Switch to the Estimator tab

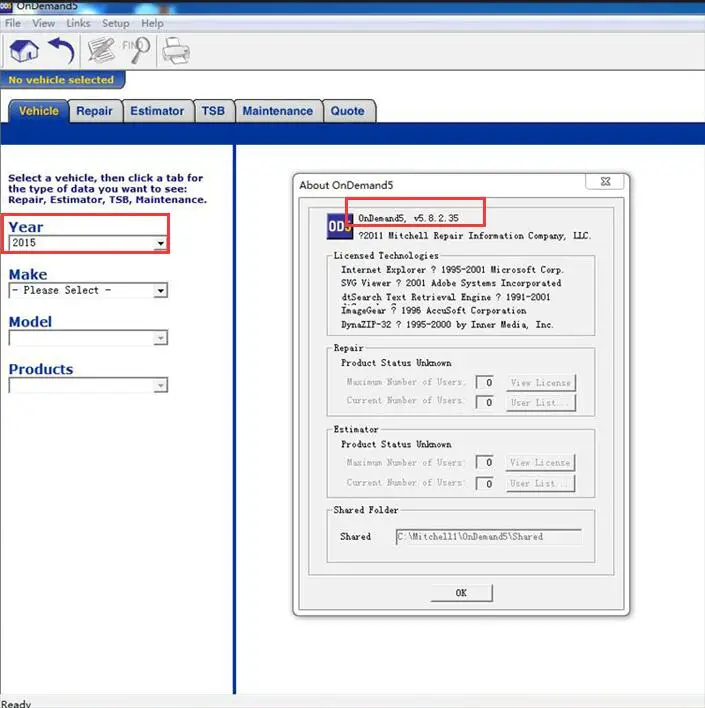pos(157,111)
